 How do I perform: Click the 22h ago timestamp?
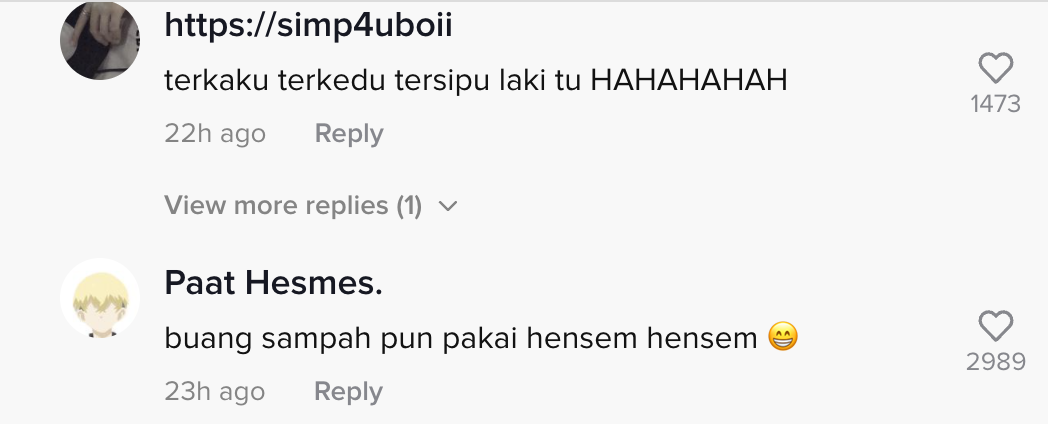click(x=215, y=134)
